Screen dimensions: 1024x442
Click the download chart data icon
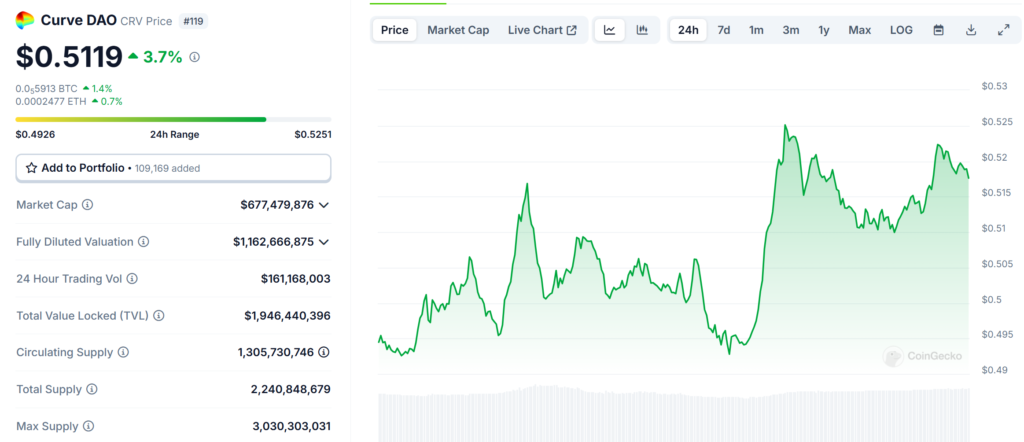970,30
